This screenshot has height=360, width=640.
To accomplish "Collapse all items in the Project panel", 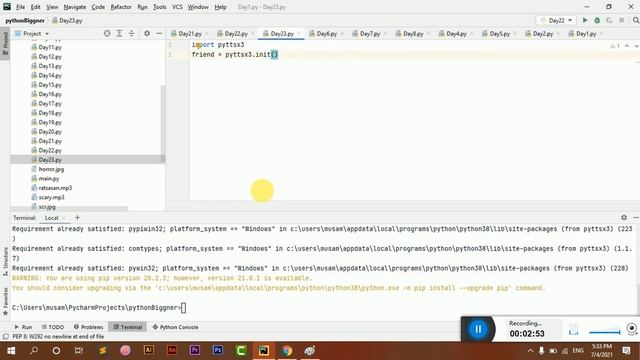I will [x=131, y=33].
